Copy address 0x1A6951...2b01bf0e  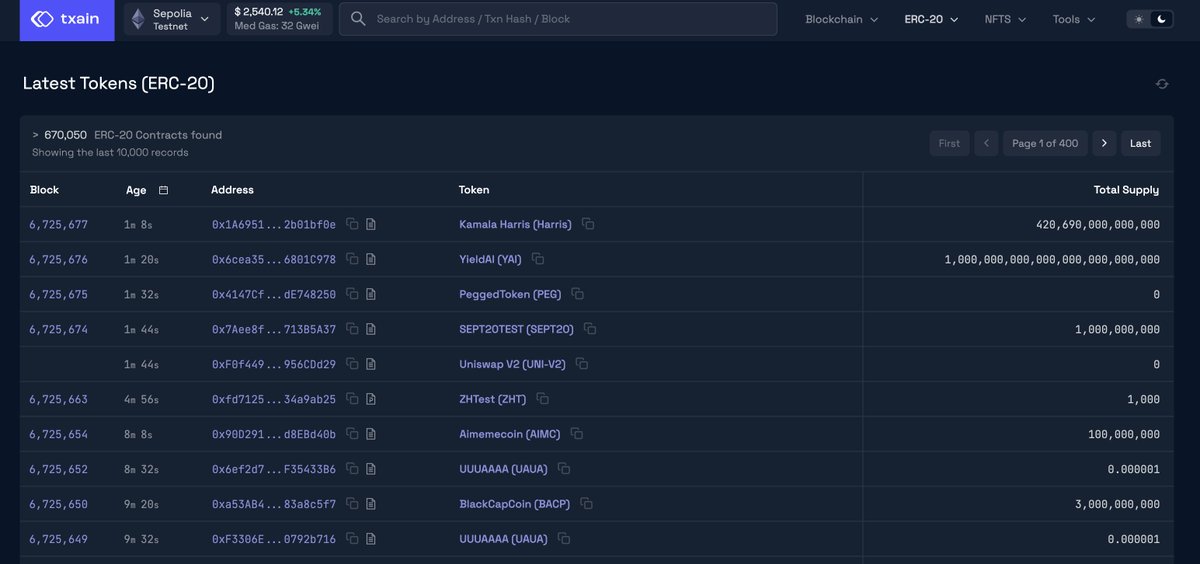[x=352, y=225]
